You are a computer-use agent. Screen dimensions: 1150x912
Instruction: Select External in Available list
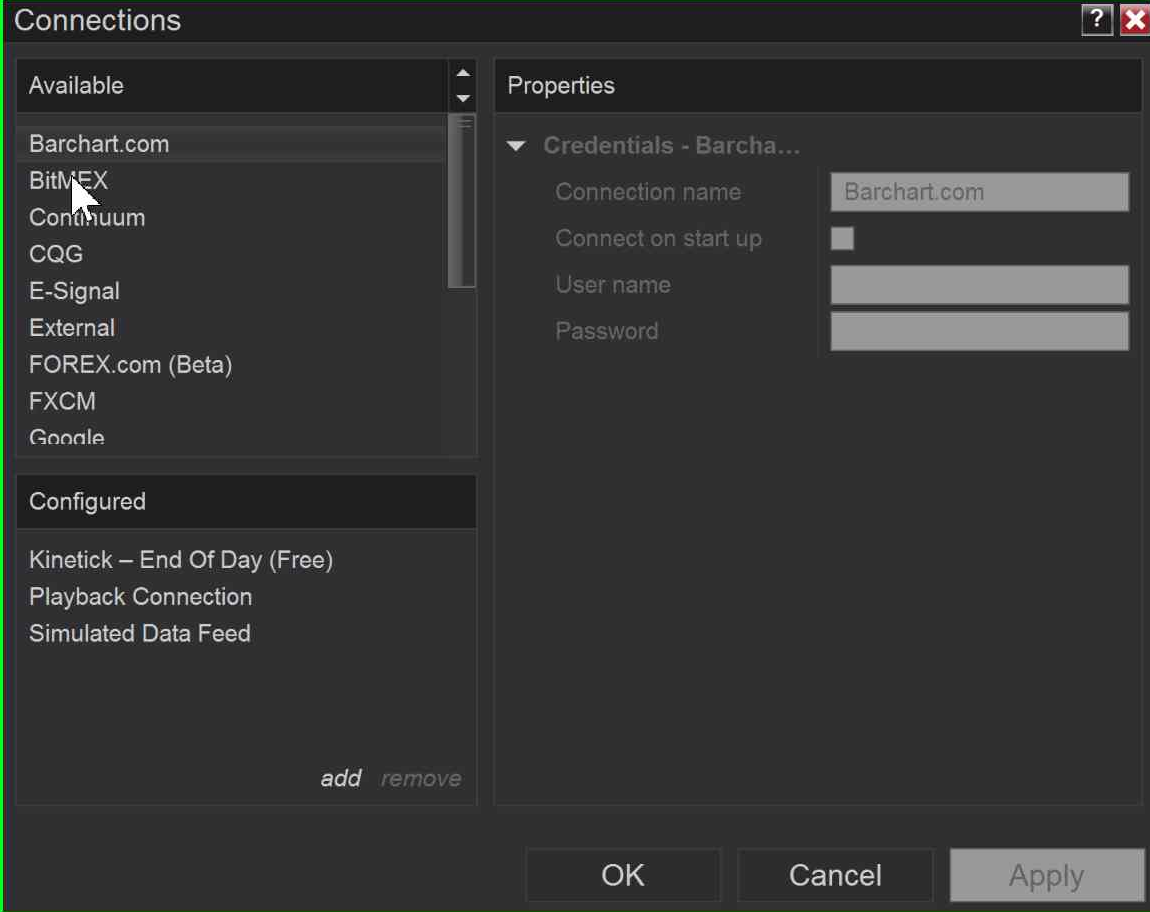[231, 328]
